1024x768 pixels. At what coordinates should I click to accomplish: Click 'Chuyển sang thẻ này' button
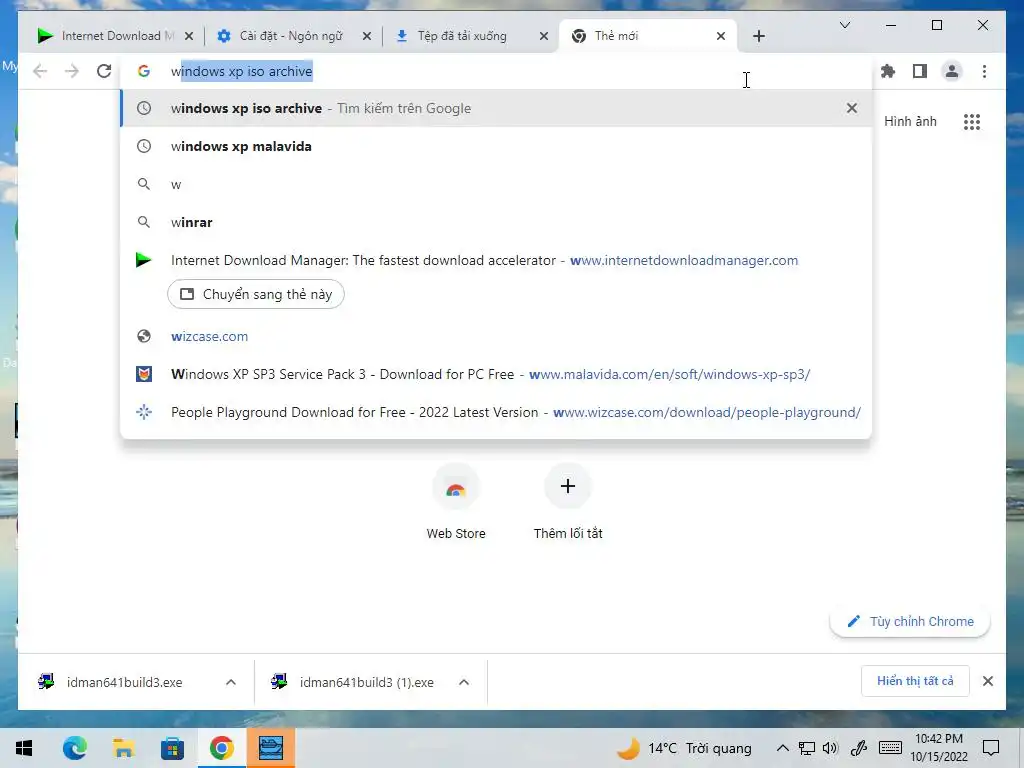pyautogui.click(x=256, y=295)
